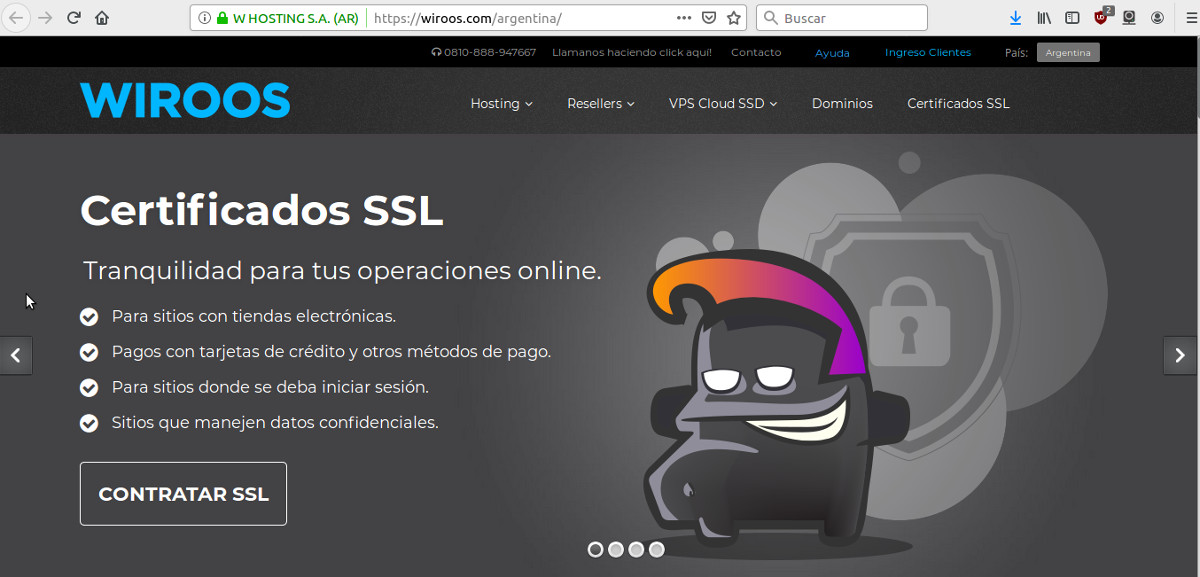Screen dimensions: 1200x577
Task: Go to the Firefox home page icon
Action: point(102,18)
